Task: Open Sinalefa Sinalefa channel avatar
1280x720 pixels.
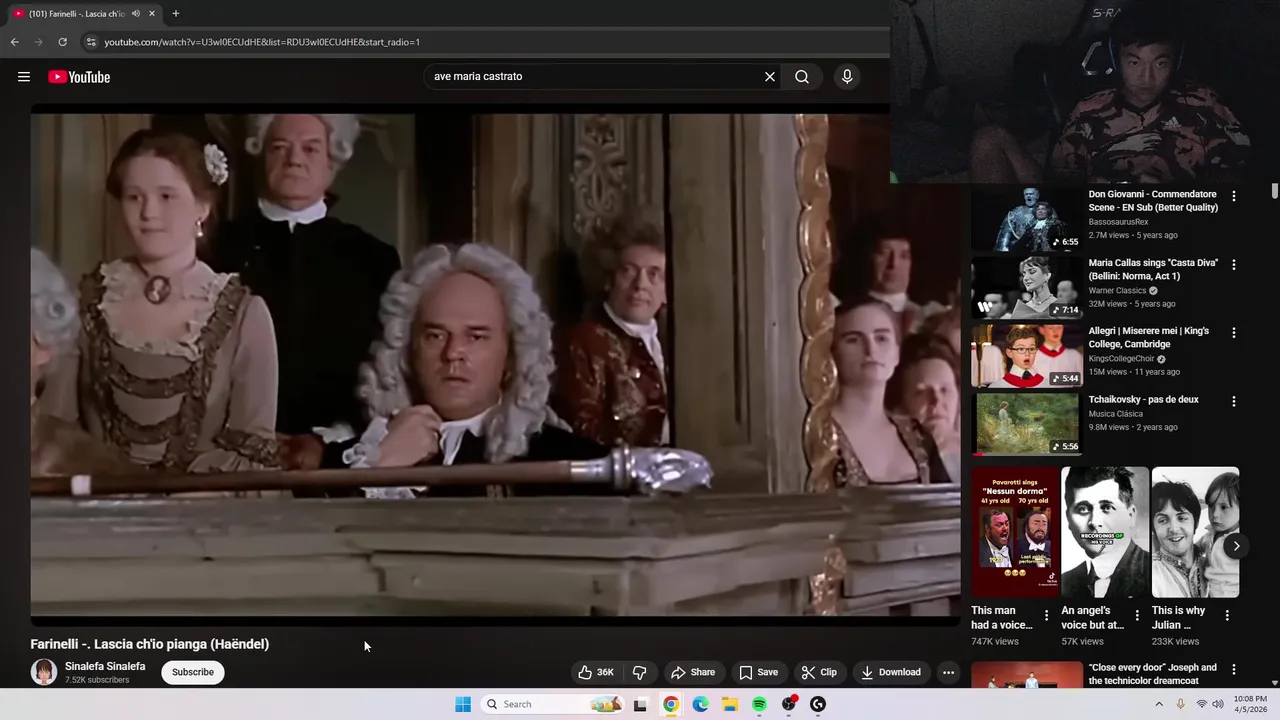Action: [x=44, y=672]
